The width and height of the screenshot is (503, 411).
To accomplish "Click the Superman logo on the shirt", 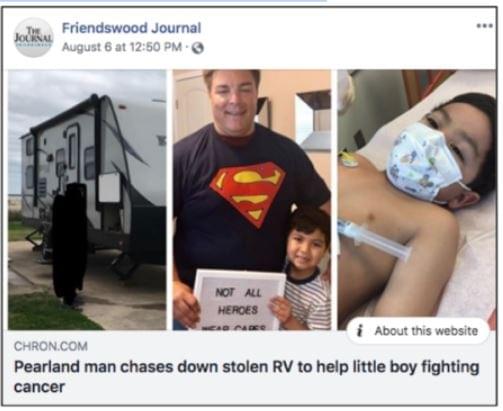I will pyautogui.click(x=248, y=194).
